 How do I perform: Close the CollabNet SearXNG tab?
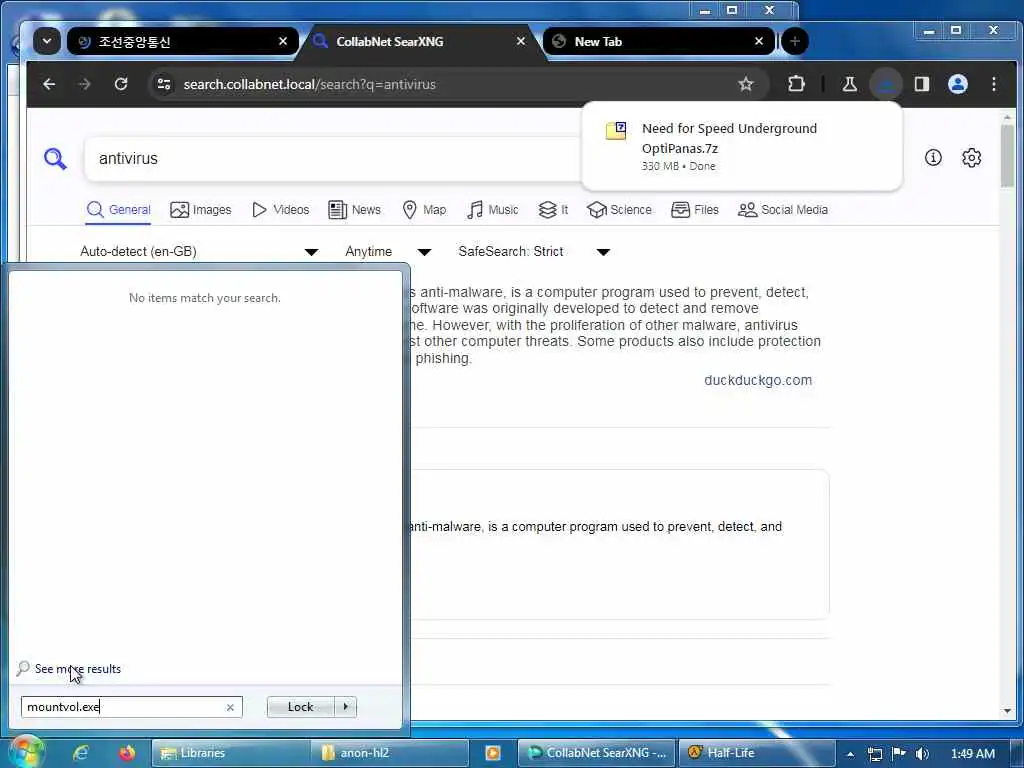520,41
